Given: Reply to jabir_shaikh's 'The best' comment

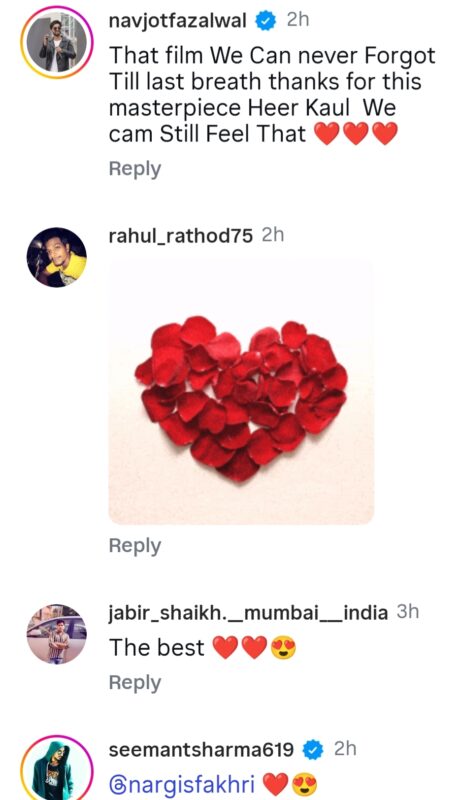Looking at the screenshot, I should 135,683.
